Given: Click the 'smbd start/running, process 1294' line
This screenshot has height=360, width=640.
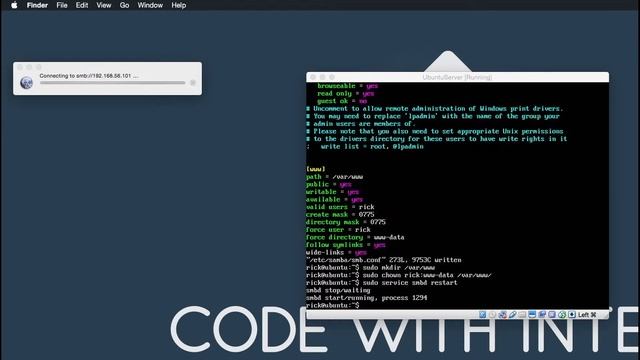Looking at the screenshot, I should (x=367, y=298).
